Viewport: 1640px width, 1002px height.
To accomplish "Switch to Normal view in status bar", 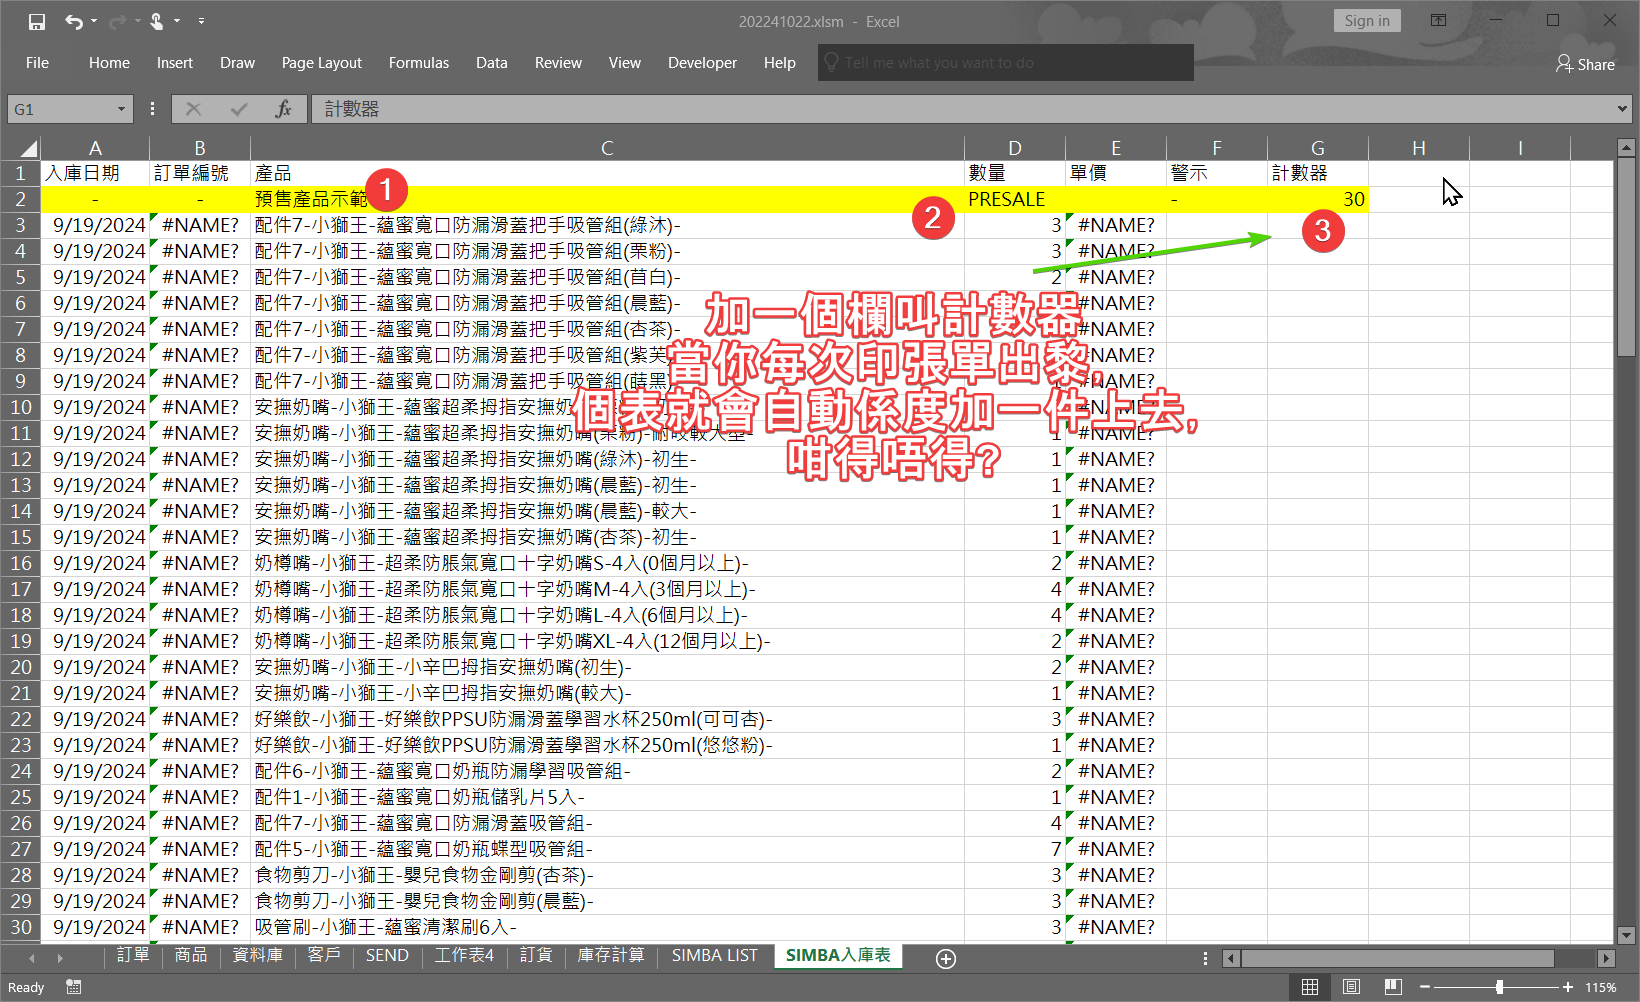I will click(x=1309, y=987).
